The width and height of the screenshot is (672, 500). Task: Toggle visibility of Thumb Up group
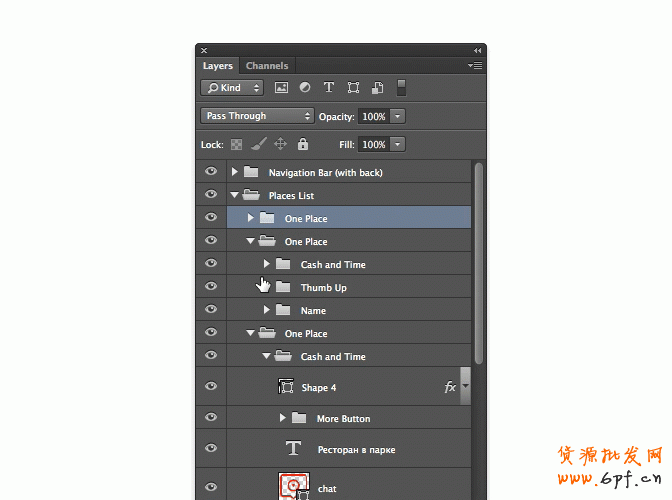(x=211, y=288)
